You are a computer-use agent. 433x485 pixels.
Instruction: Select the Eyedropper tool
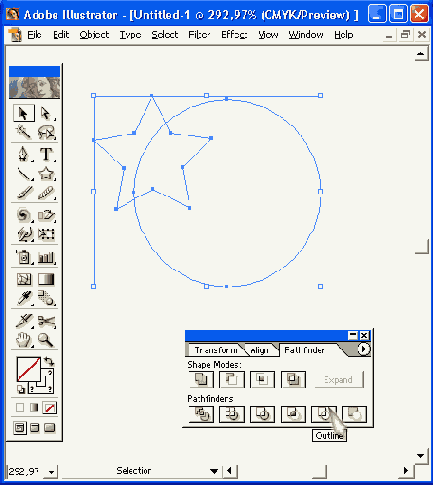coord(24,298)
